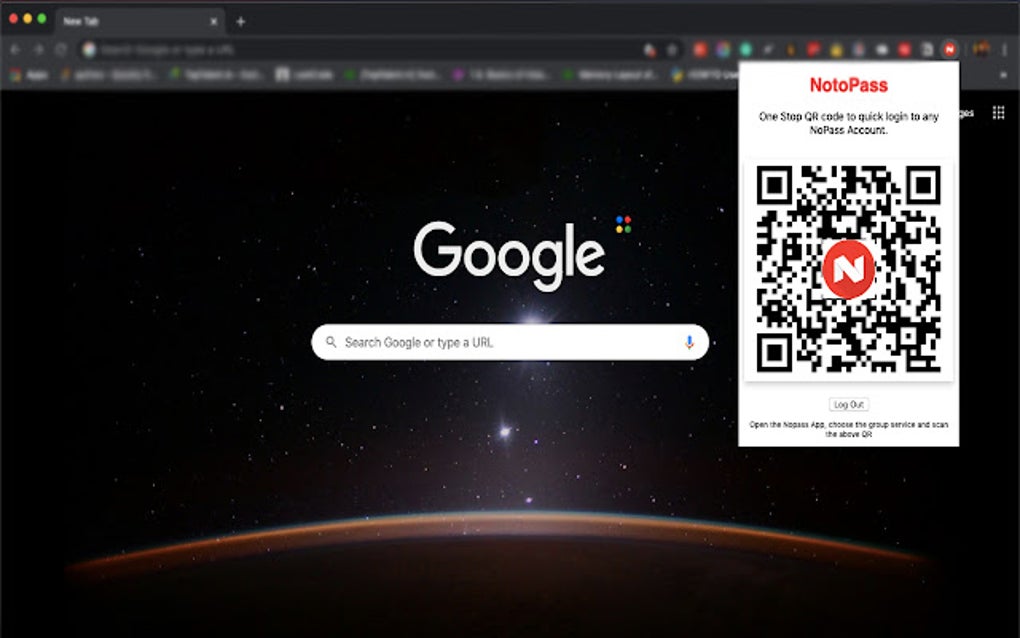1020x638 pixels.
Task: Click the voice search microphone icon
Action: click(690, 342)
